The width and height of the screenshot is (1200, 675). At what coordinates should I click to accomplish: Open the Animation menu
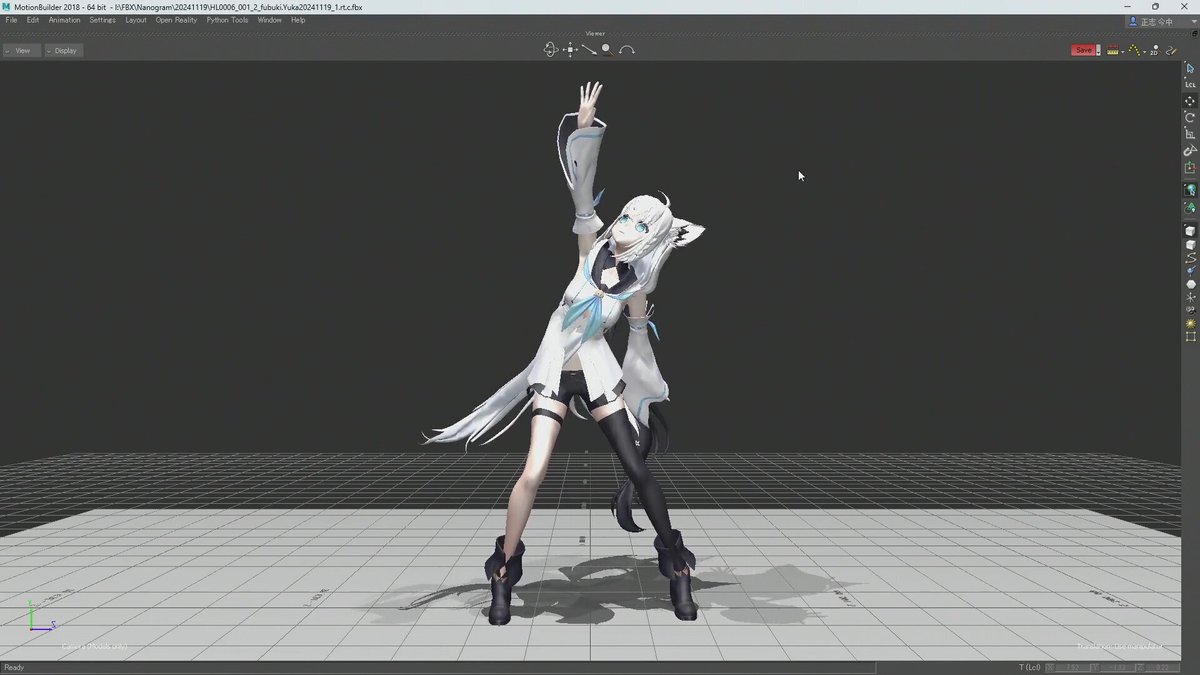click(x=63, y=19)
